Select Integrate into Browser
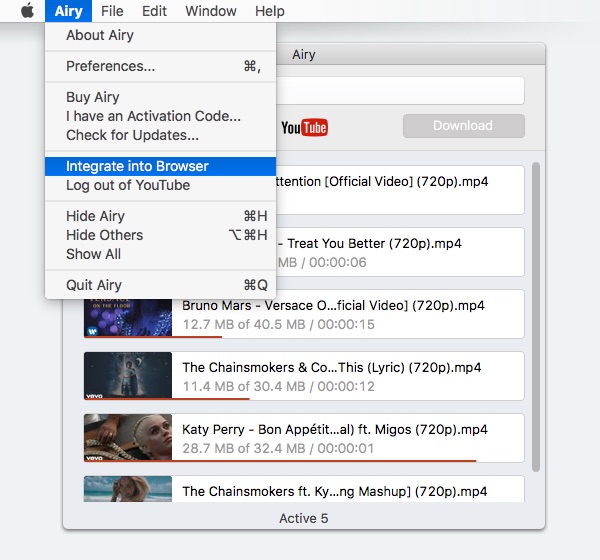Screen dimensions: 600x560 [160, 166]
